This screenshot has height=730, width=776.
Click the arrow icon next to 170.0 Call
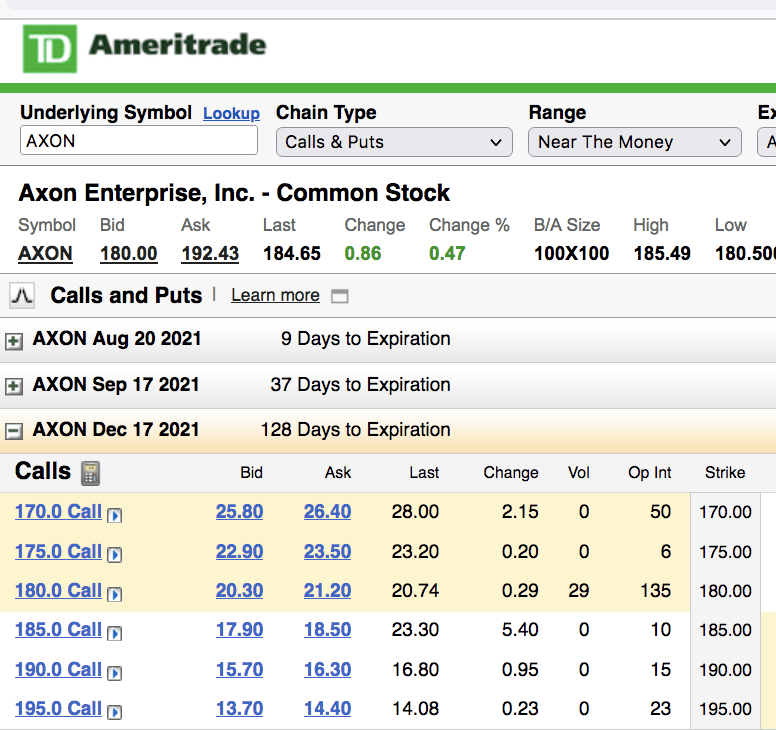click(115, 514)
